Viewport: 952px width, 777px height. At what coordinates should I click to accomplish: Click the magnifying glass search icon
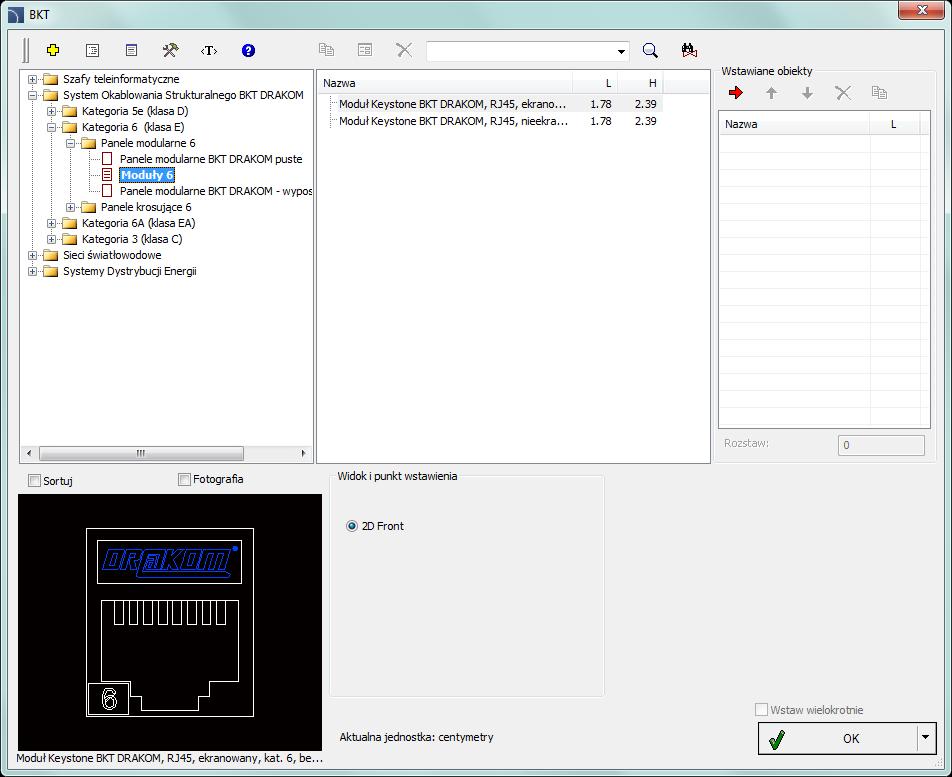(650, 50)
